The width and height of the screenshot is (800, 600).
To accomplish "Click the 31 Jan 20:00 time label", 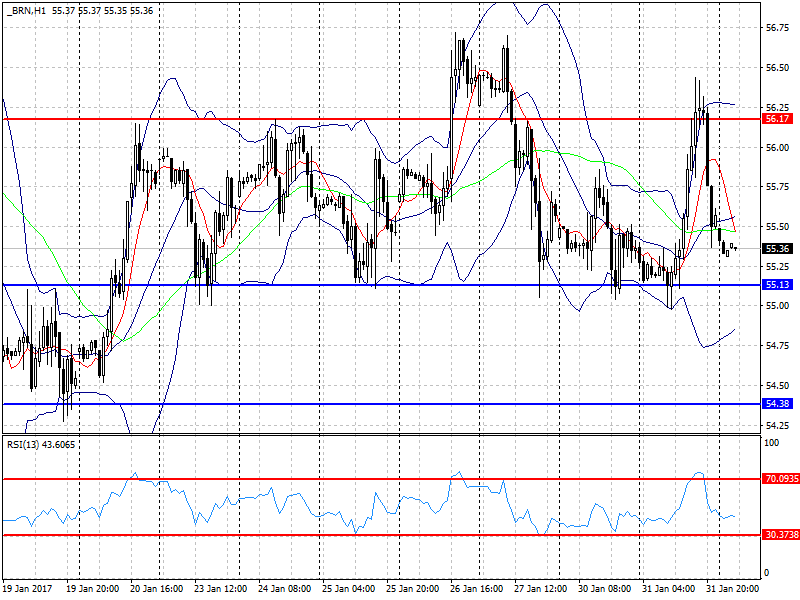I will pos(732,588).
